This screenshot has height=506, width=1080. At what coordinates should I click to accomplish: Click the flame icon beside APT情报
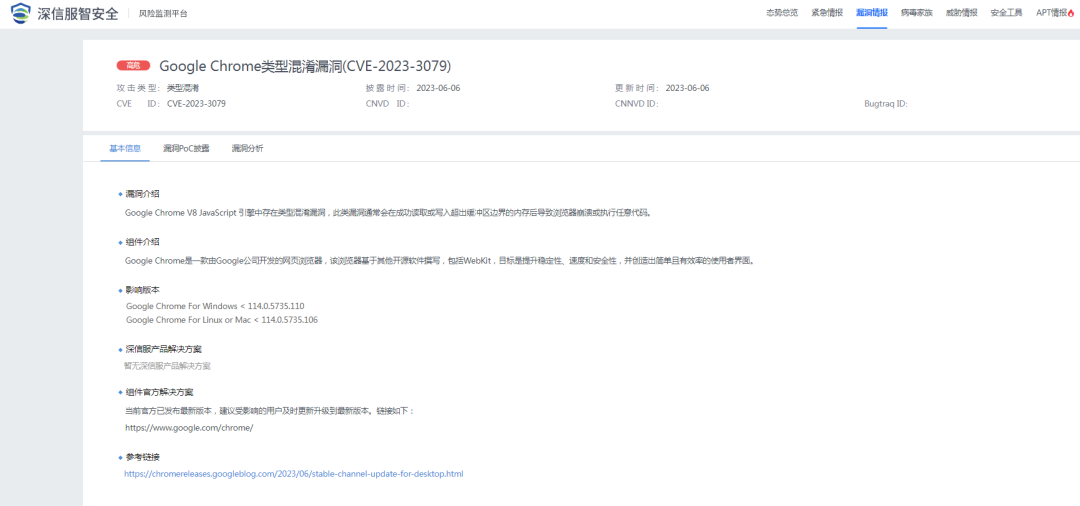click(x=1070, y=13)
